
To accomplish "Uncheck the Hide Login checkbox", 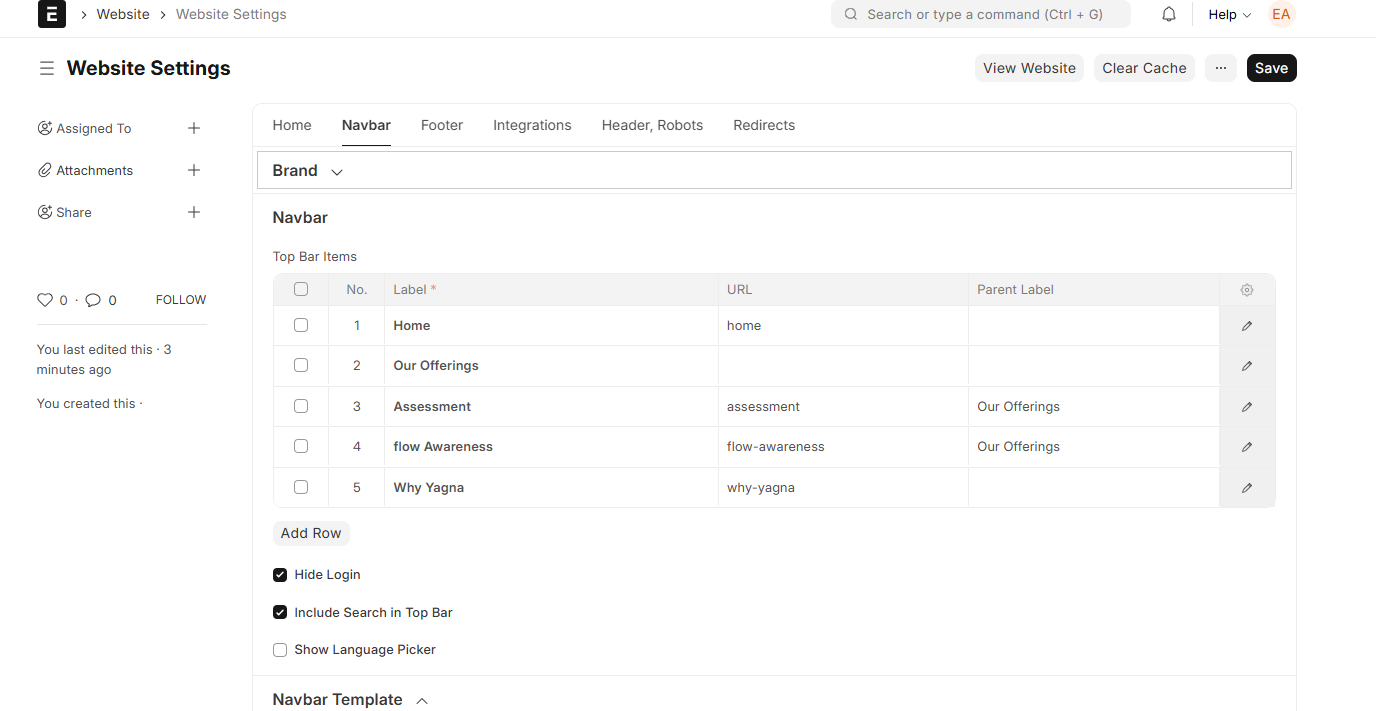I will pos(280,575).
